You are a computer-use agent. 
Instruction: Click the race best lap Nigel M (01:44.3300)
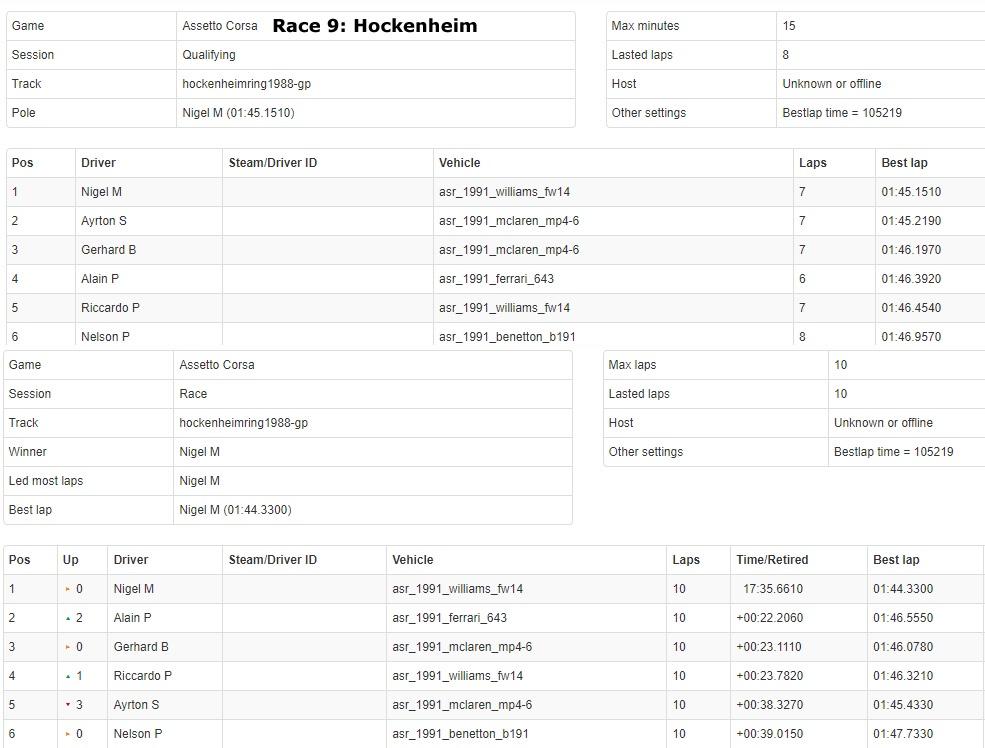(x=235, y=510)
